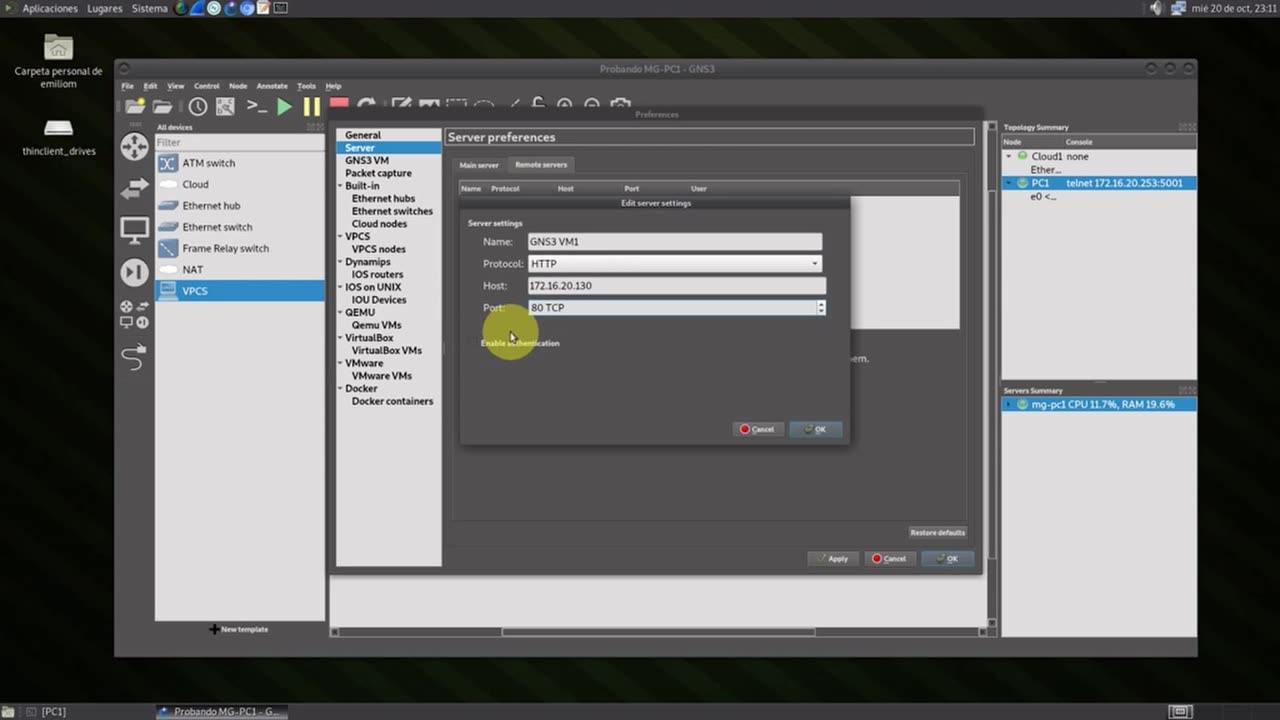Open the Annotate menu
This screenshot has height=720, width=1280.
click(x=272, y=86)
